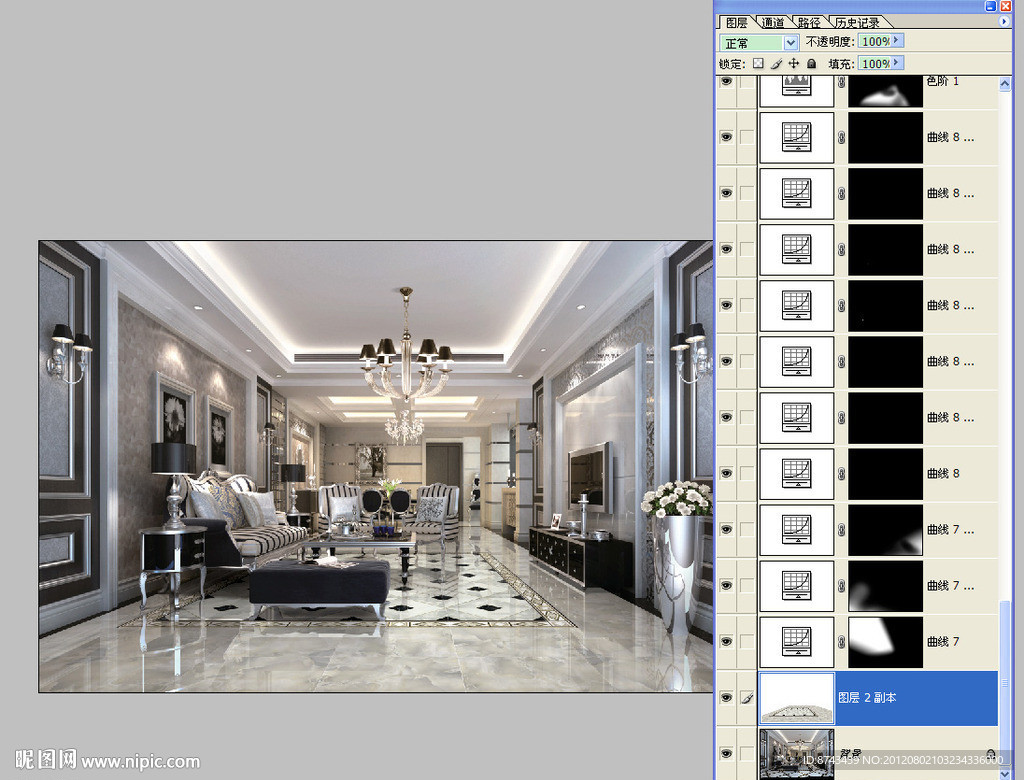Open the 不透明度 slider arrow

click(897, 41)
